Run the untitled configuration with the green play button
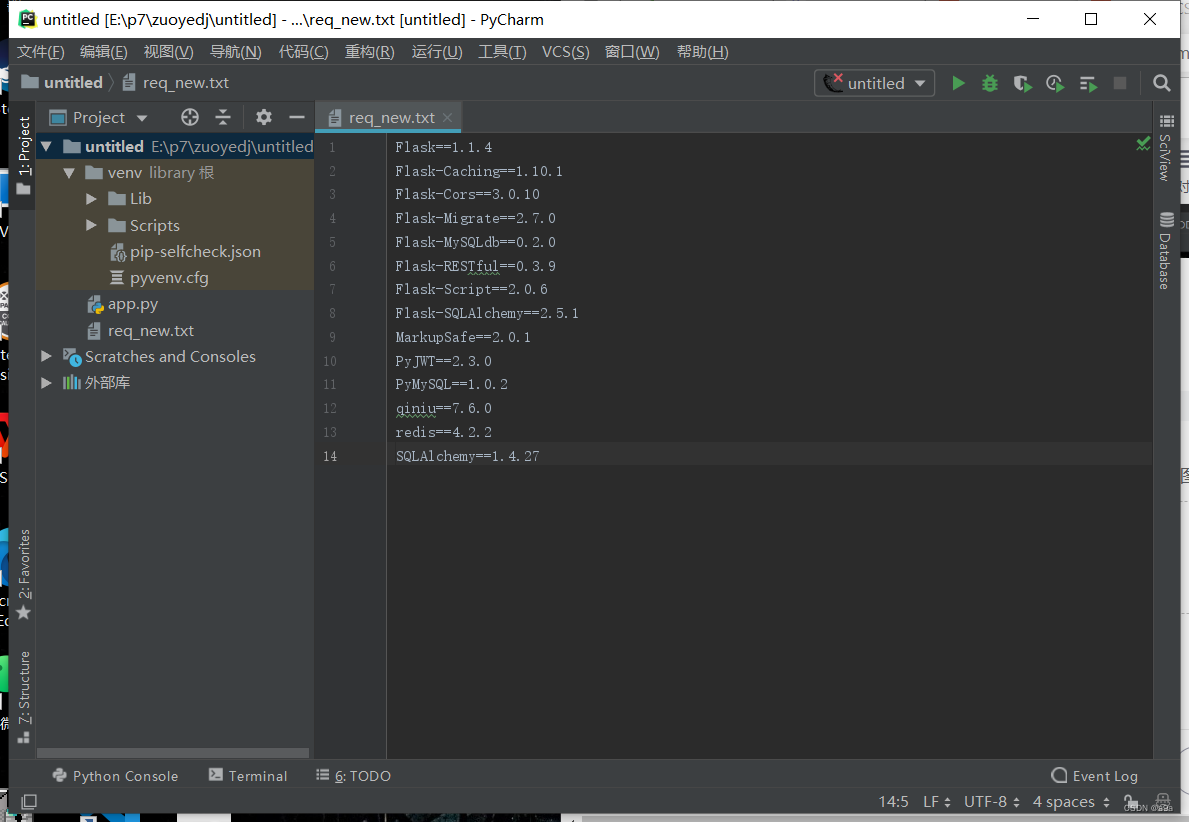1189x822 pixels. (958, 83)
